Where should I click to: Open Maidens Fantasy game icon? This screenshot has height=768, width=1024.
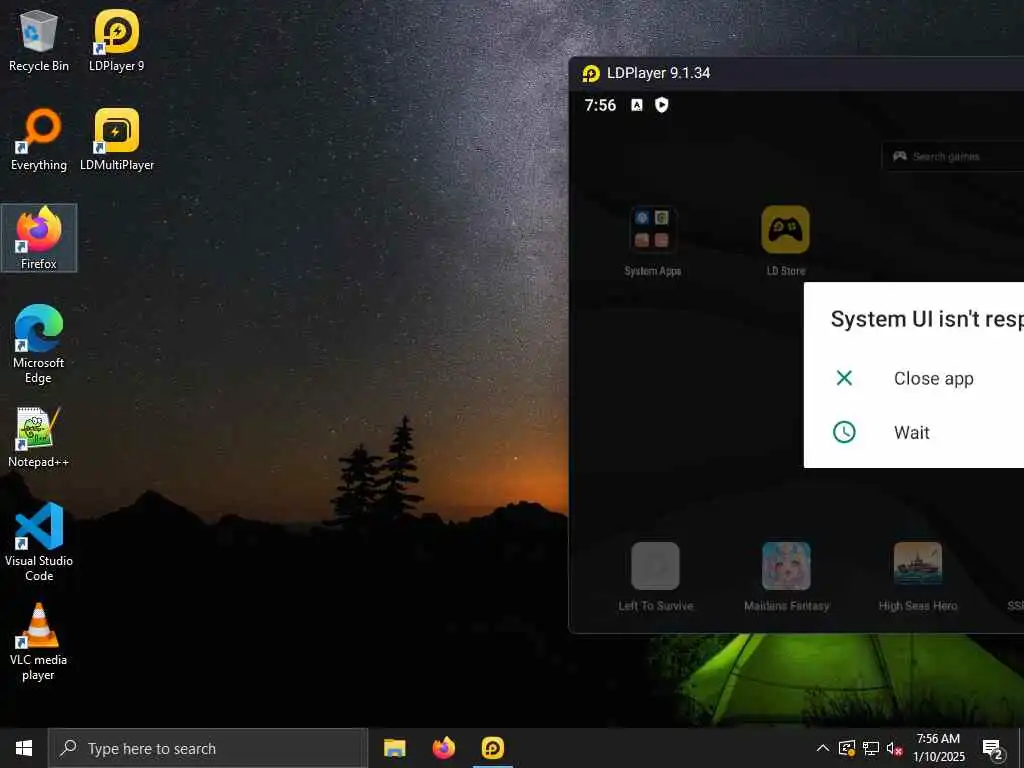(786, 577)
